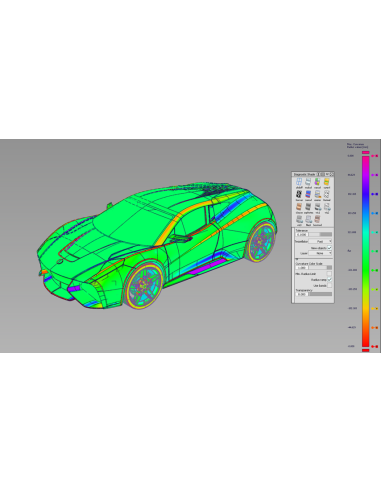Select the cyan color ramp marker
381x492 pixels.
(375, 232)
